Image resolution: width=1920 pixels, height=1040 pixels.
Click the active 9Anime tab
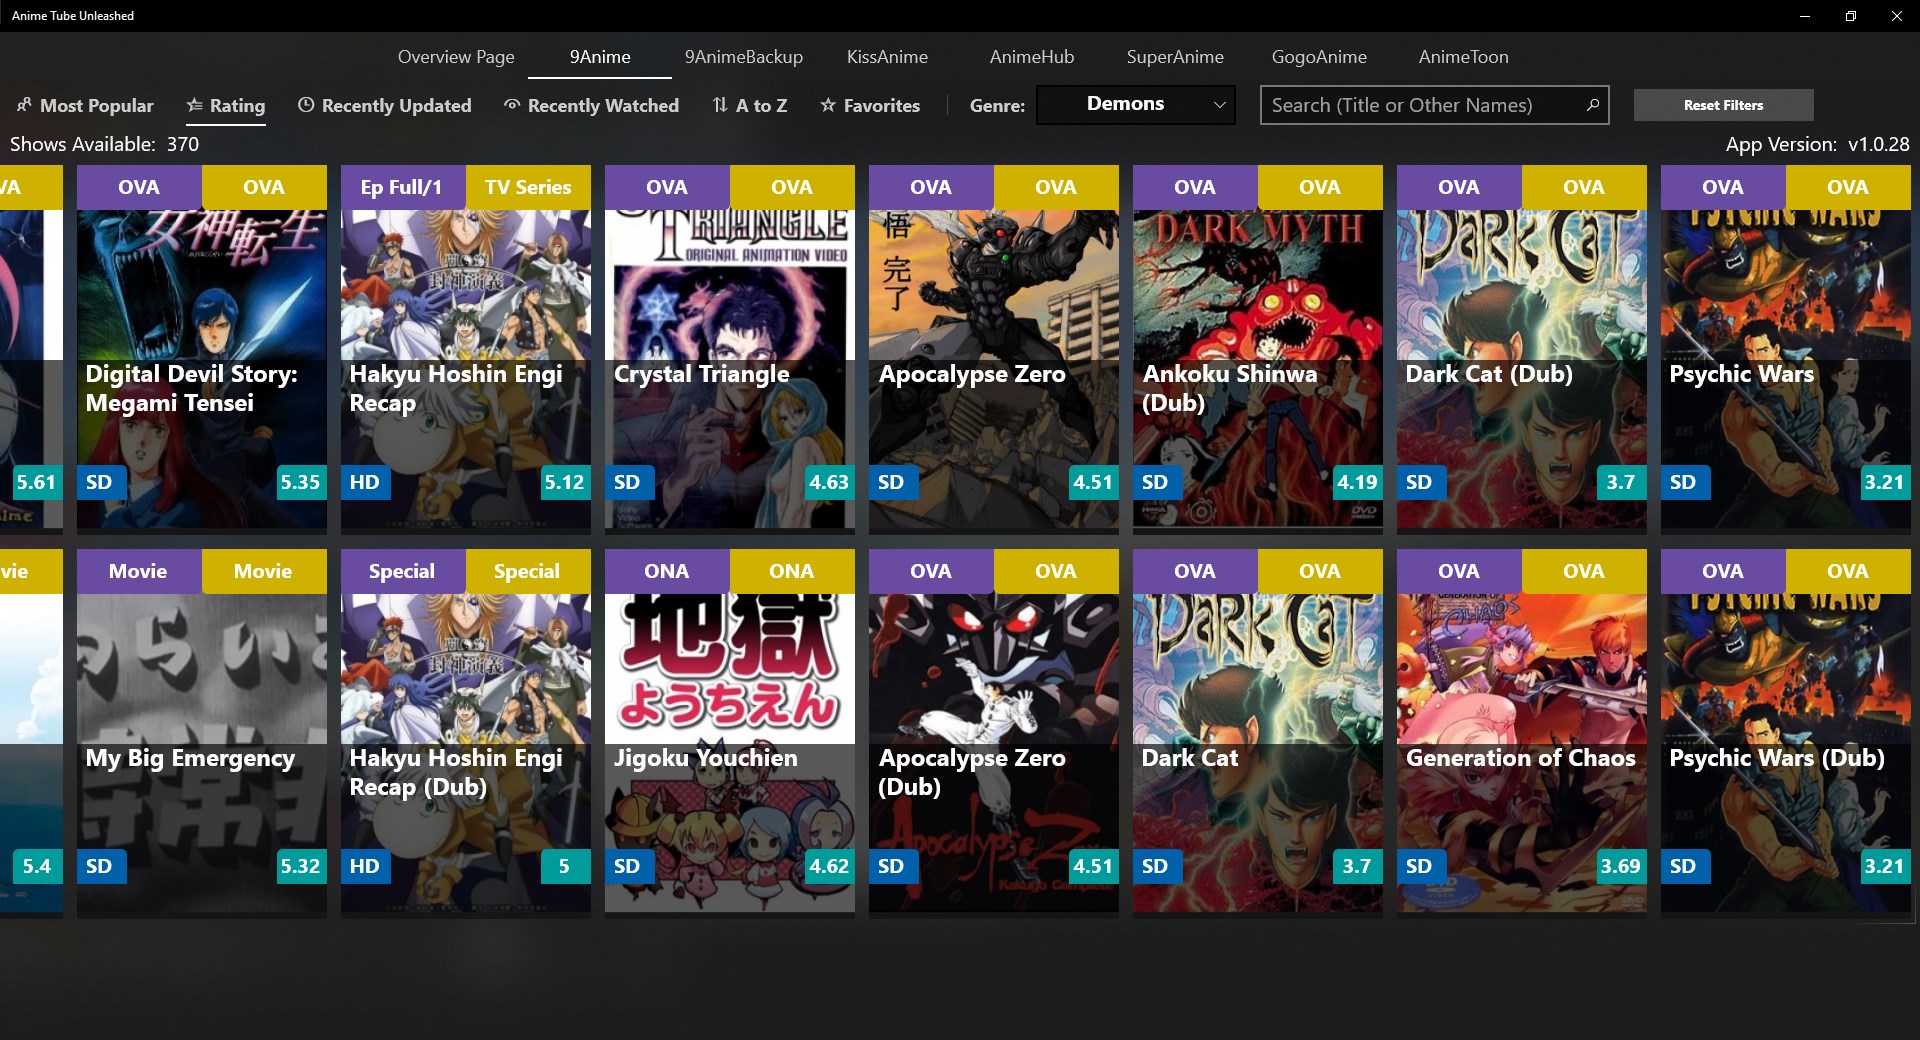coord(600,57)
